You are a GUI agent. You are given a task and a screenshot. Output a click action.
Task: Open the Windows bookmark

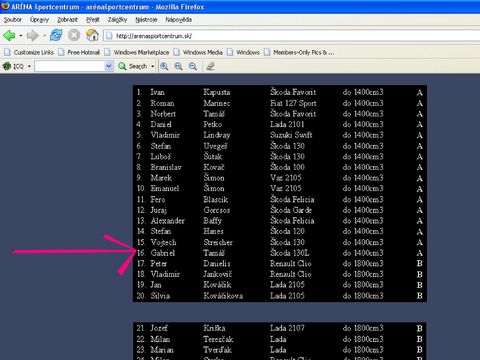(x=243, y=52)
